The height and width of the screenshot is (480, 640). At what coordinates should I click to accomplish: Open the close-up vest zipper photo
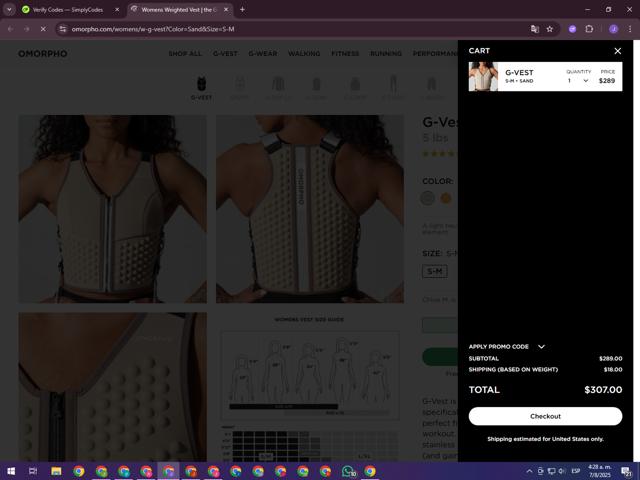pos(113,387)
